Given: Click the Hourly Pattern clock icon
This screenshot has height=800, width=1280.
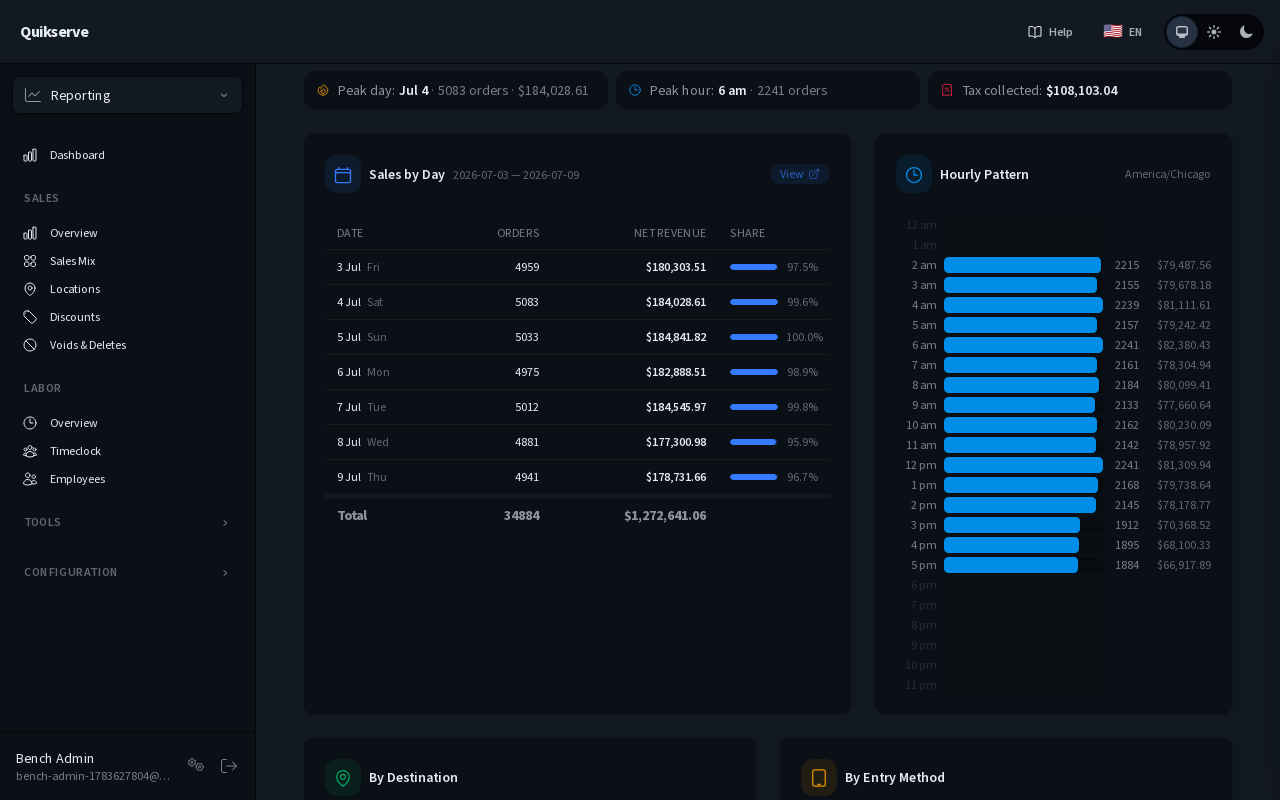Looking at the screenshot, I should (914, 174).
